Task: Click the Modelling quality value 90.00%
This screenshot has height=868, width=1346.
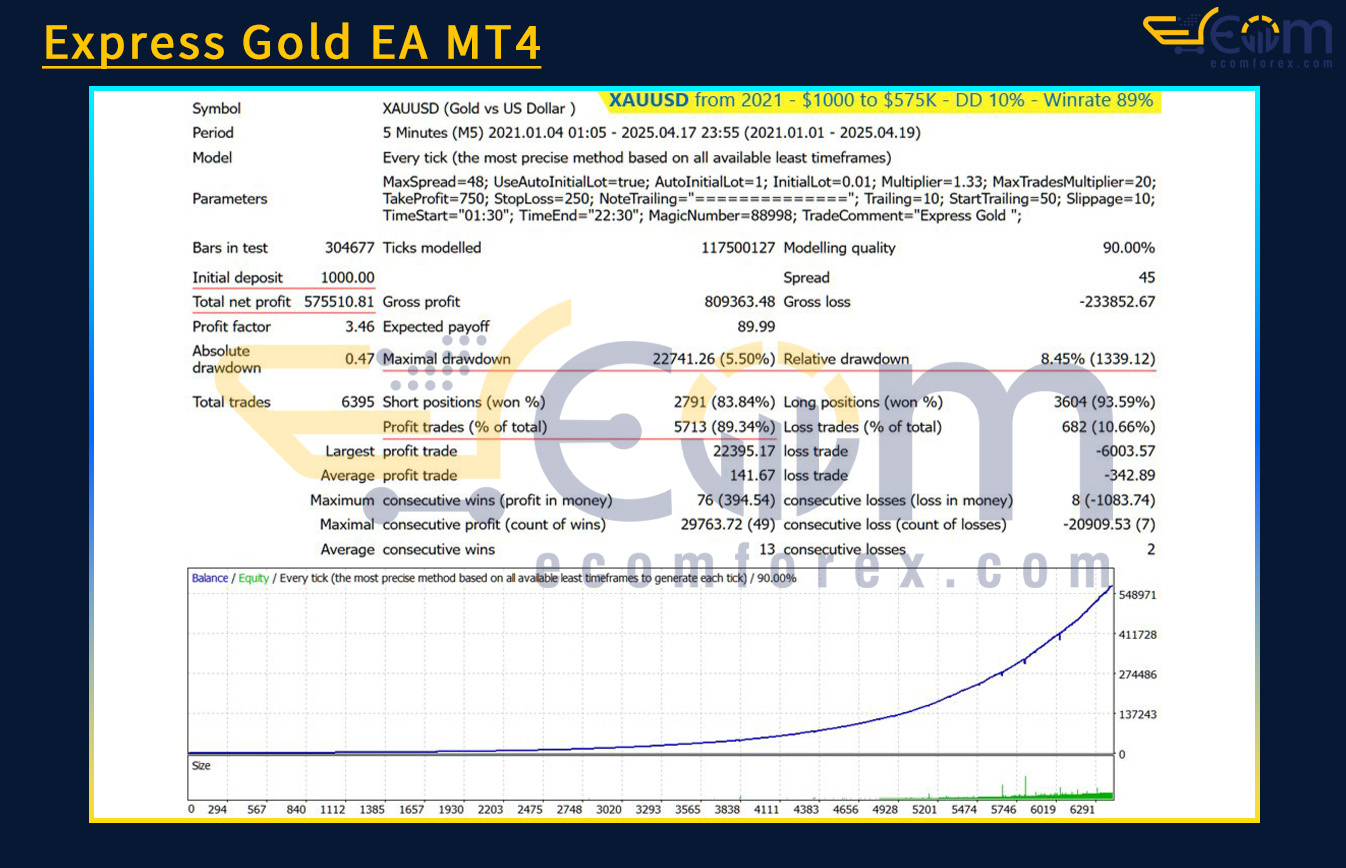Action: 1128,248
